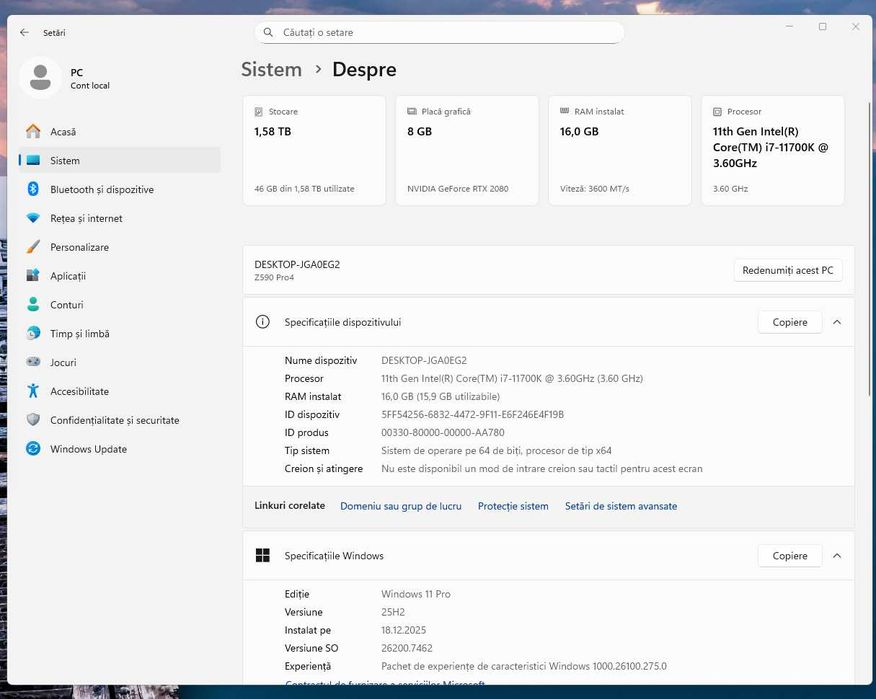The width and height of the screenshot is (876, 699).
Task: Click the Aplicații icon
Action: [x=33, y=275]
